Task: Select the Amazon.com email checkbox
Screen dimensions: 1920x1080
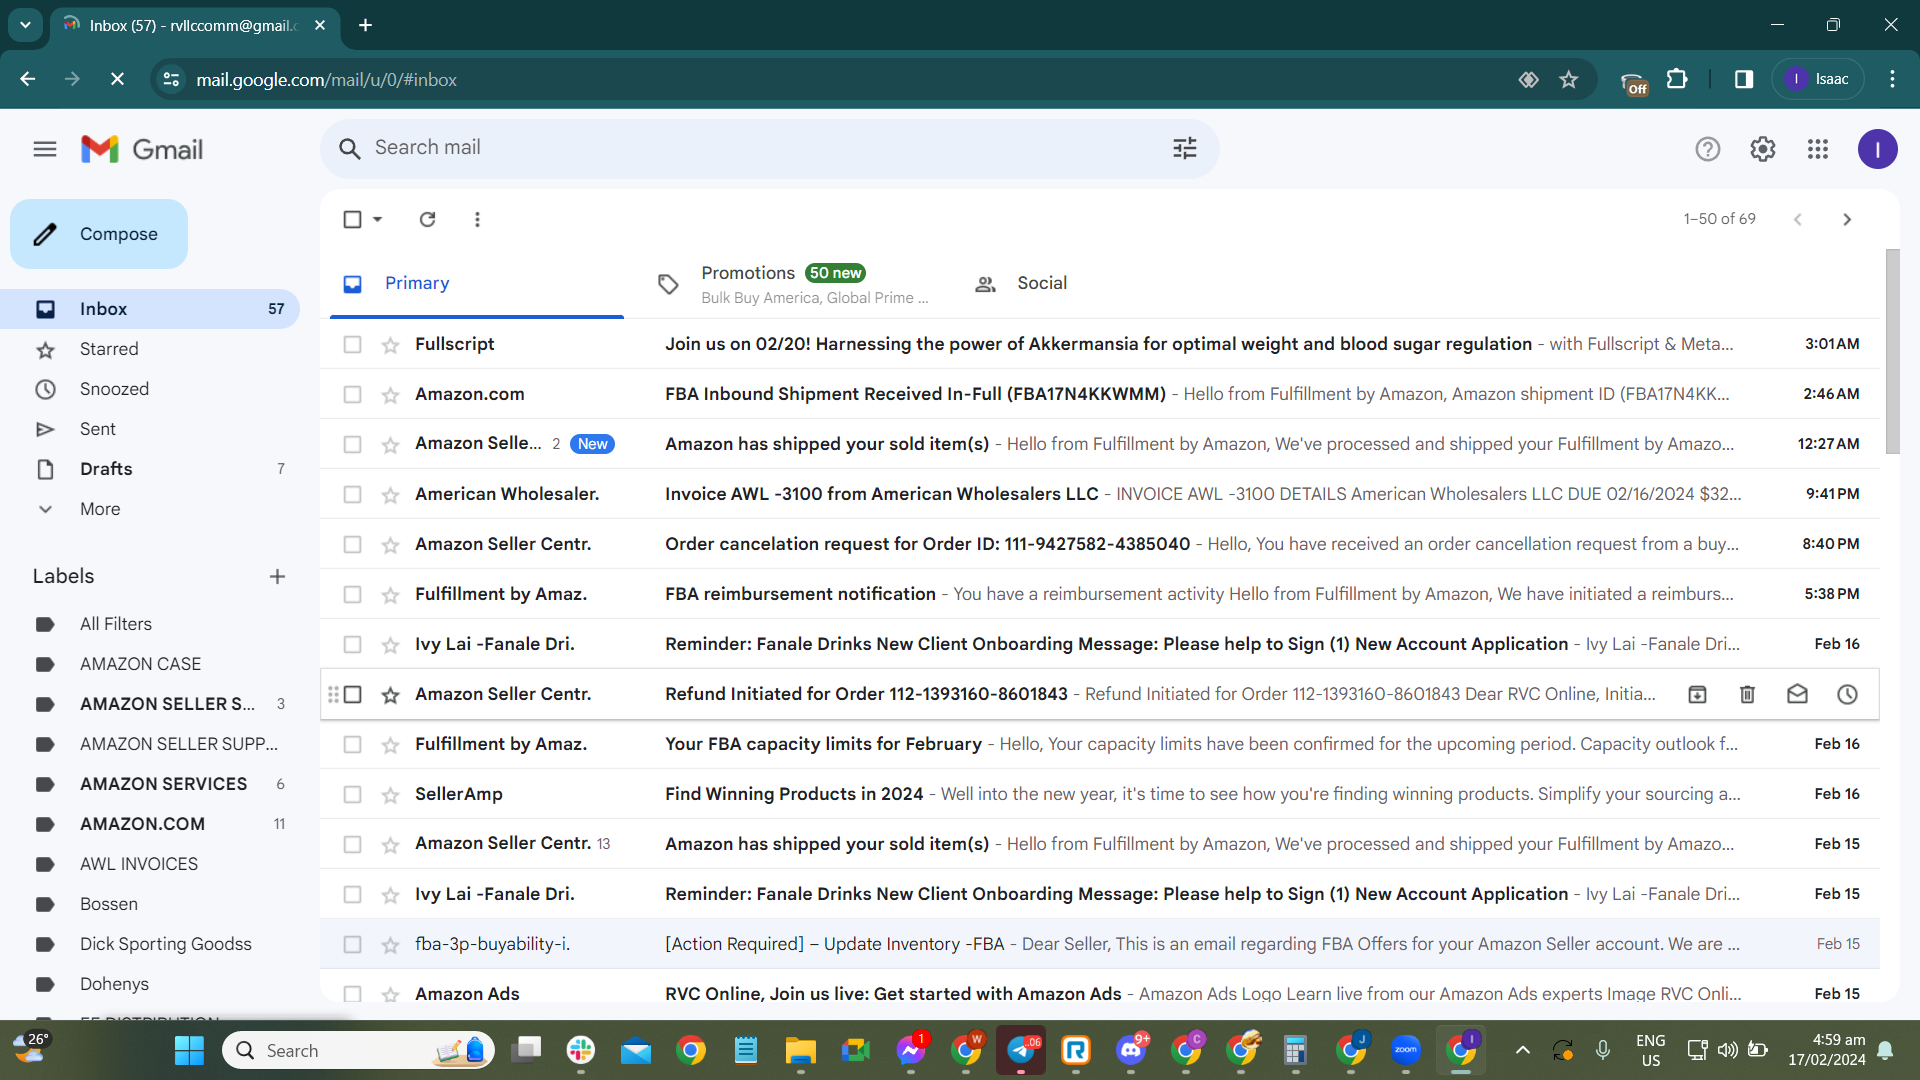Action: click(x=352, y=394)
